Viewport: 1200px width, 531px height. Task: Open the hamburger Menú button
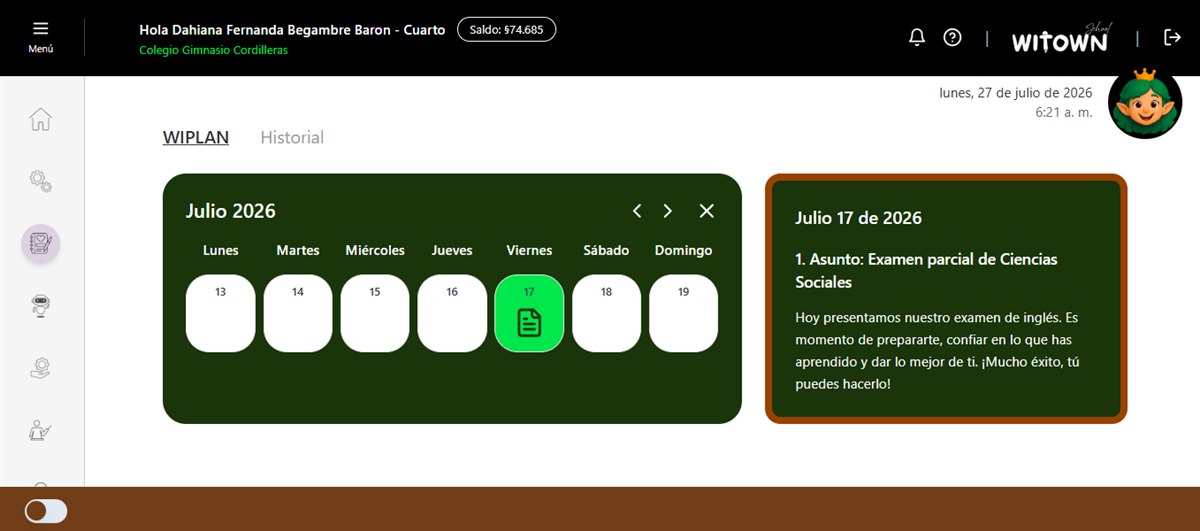click(40, 36)
